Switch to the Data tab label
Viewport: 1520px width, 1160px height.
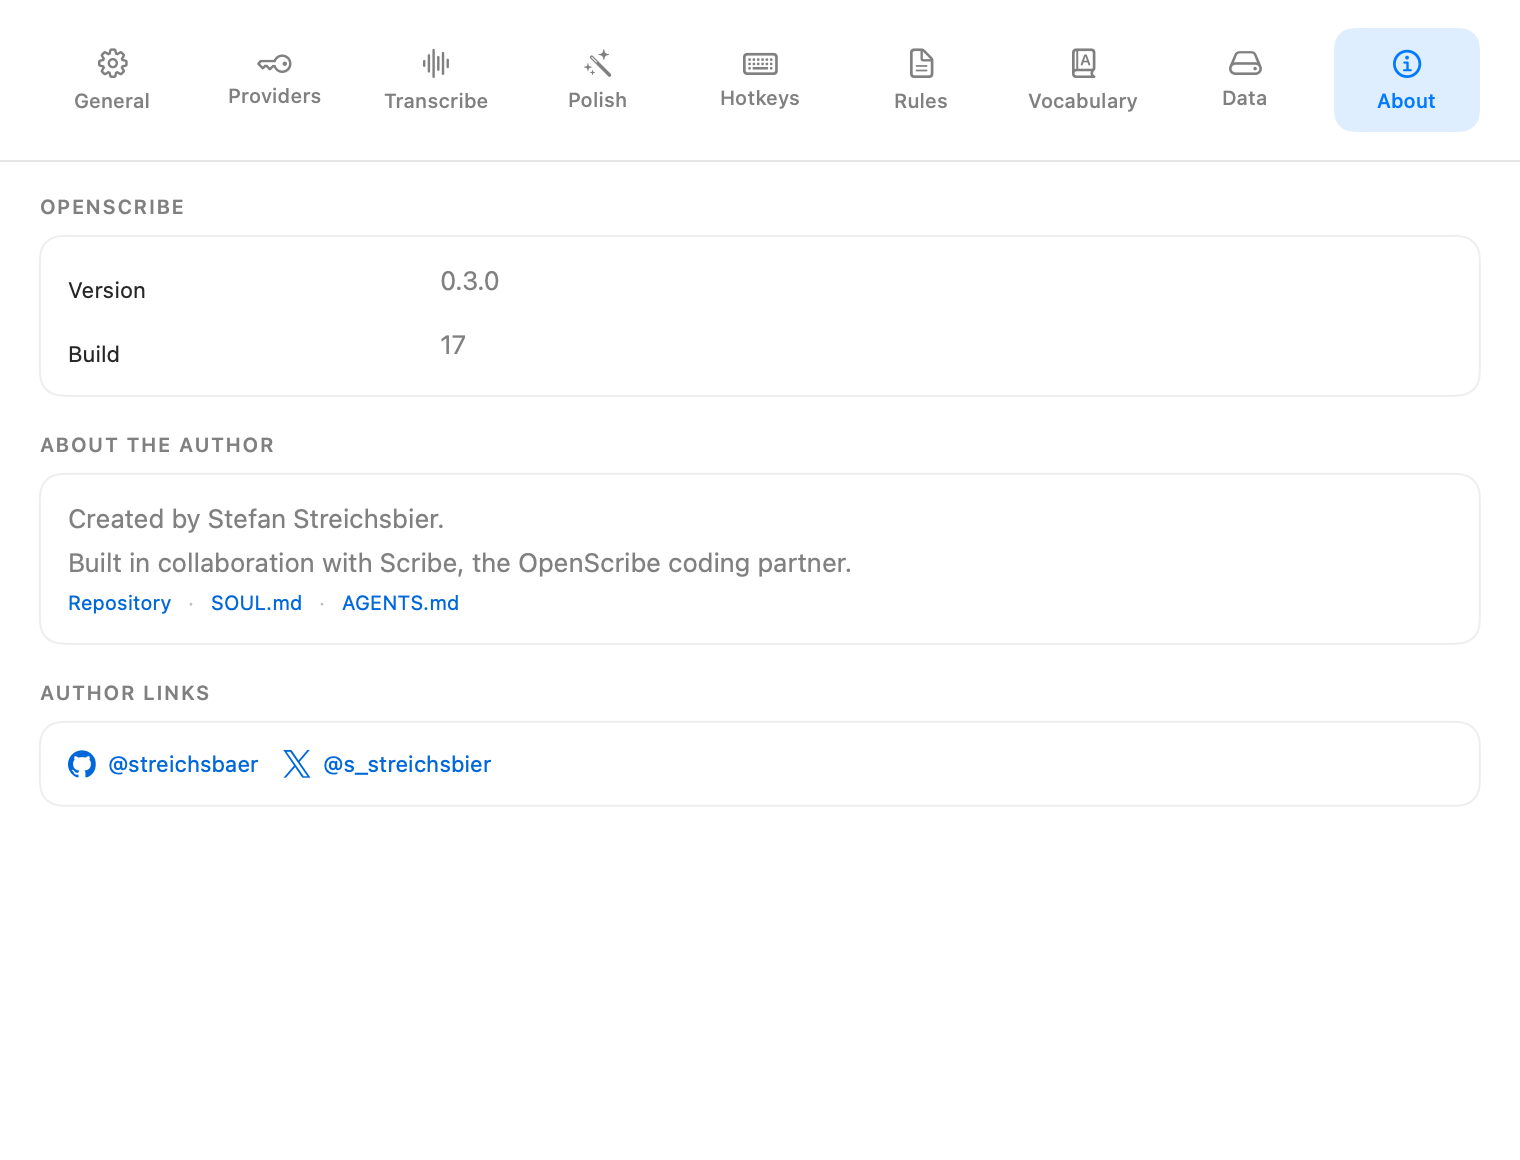pyautogui.click(x=1245, y=98)
